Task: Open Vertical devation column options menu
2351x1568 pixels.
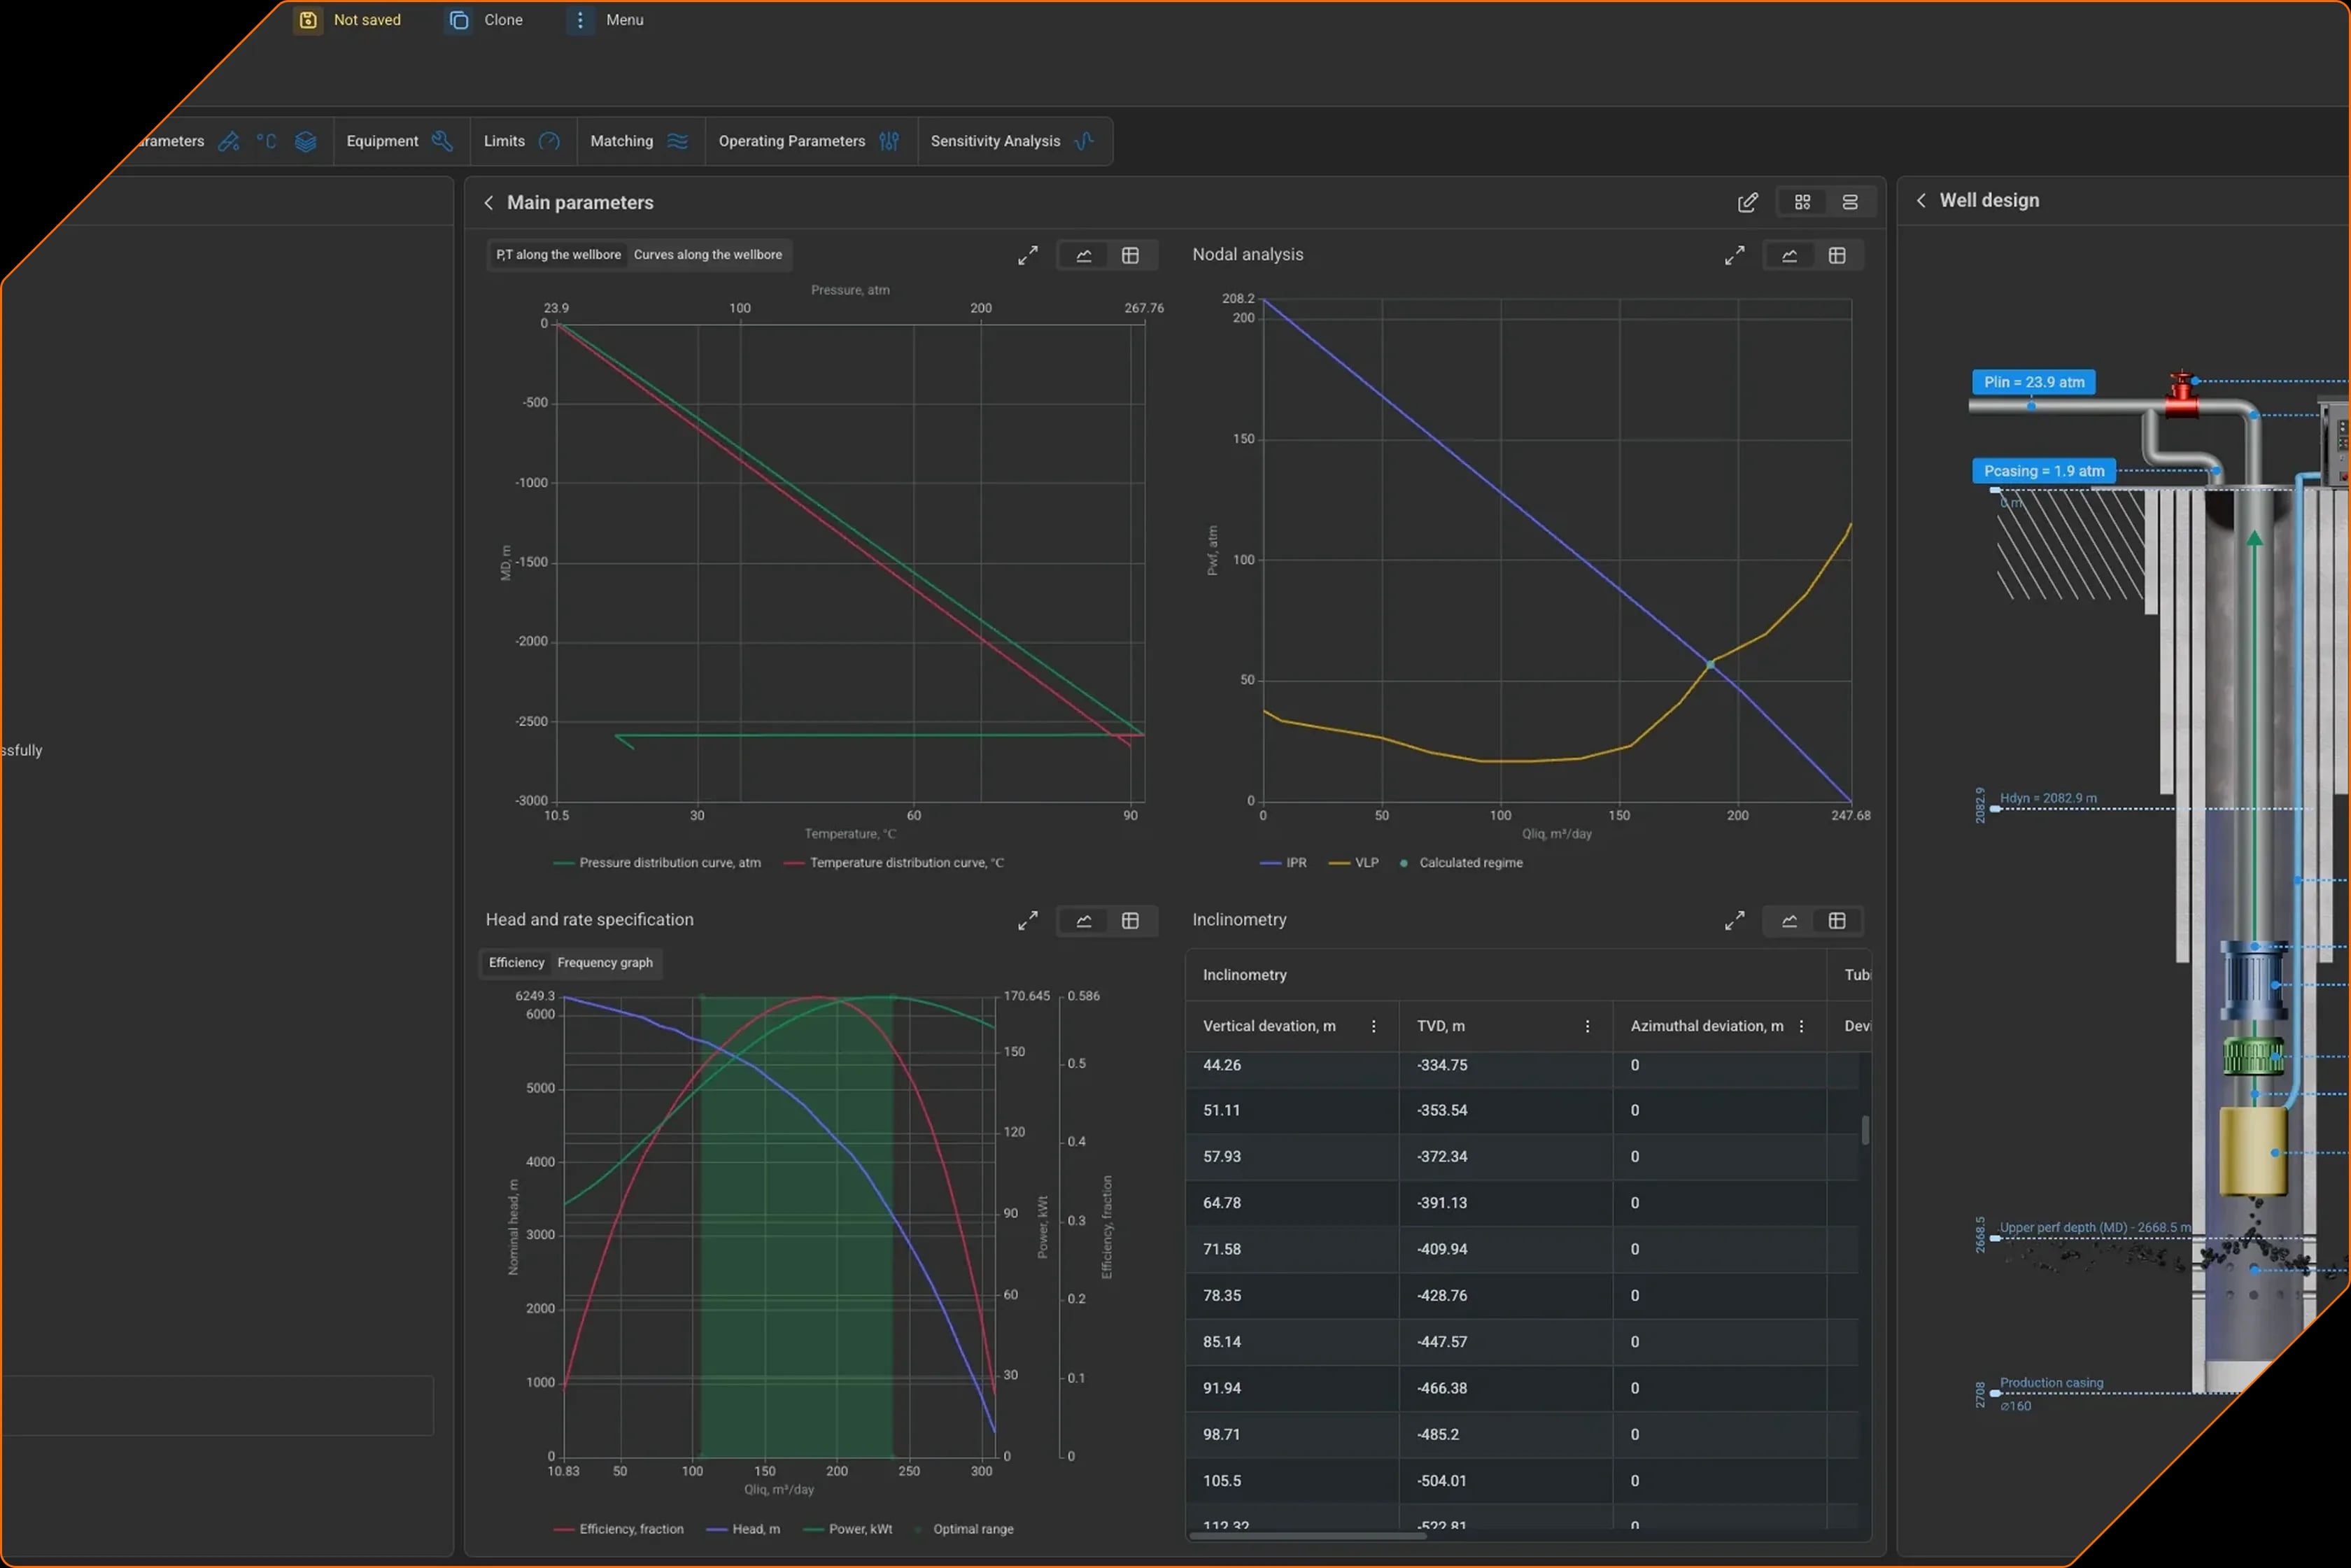Action: click(1373, 1026)
